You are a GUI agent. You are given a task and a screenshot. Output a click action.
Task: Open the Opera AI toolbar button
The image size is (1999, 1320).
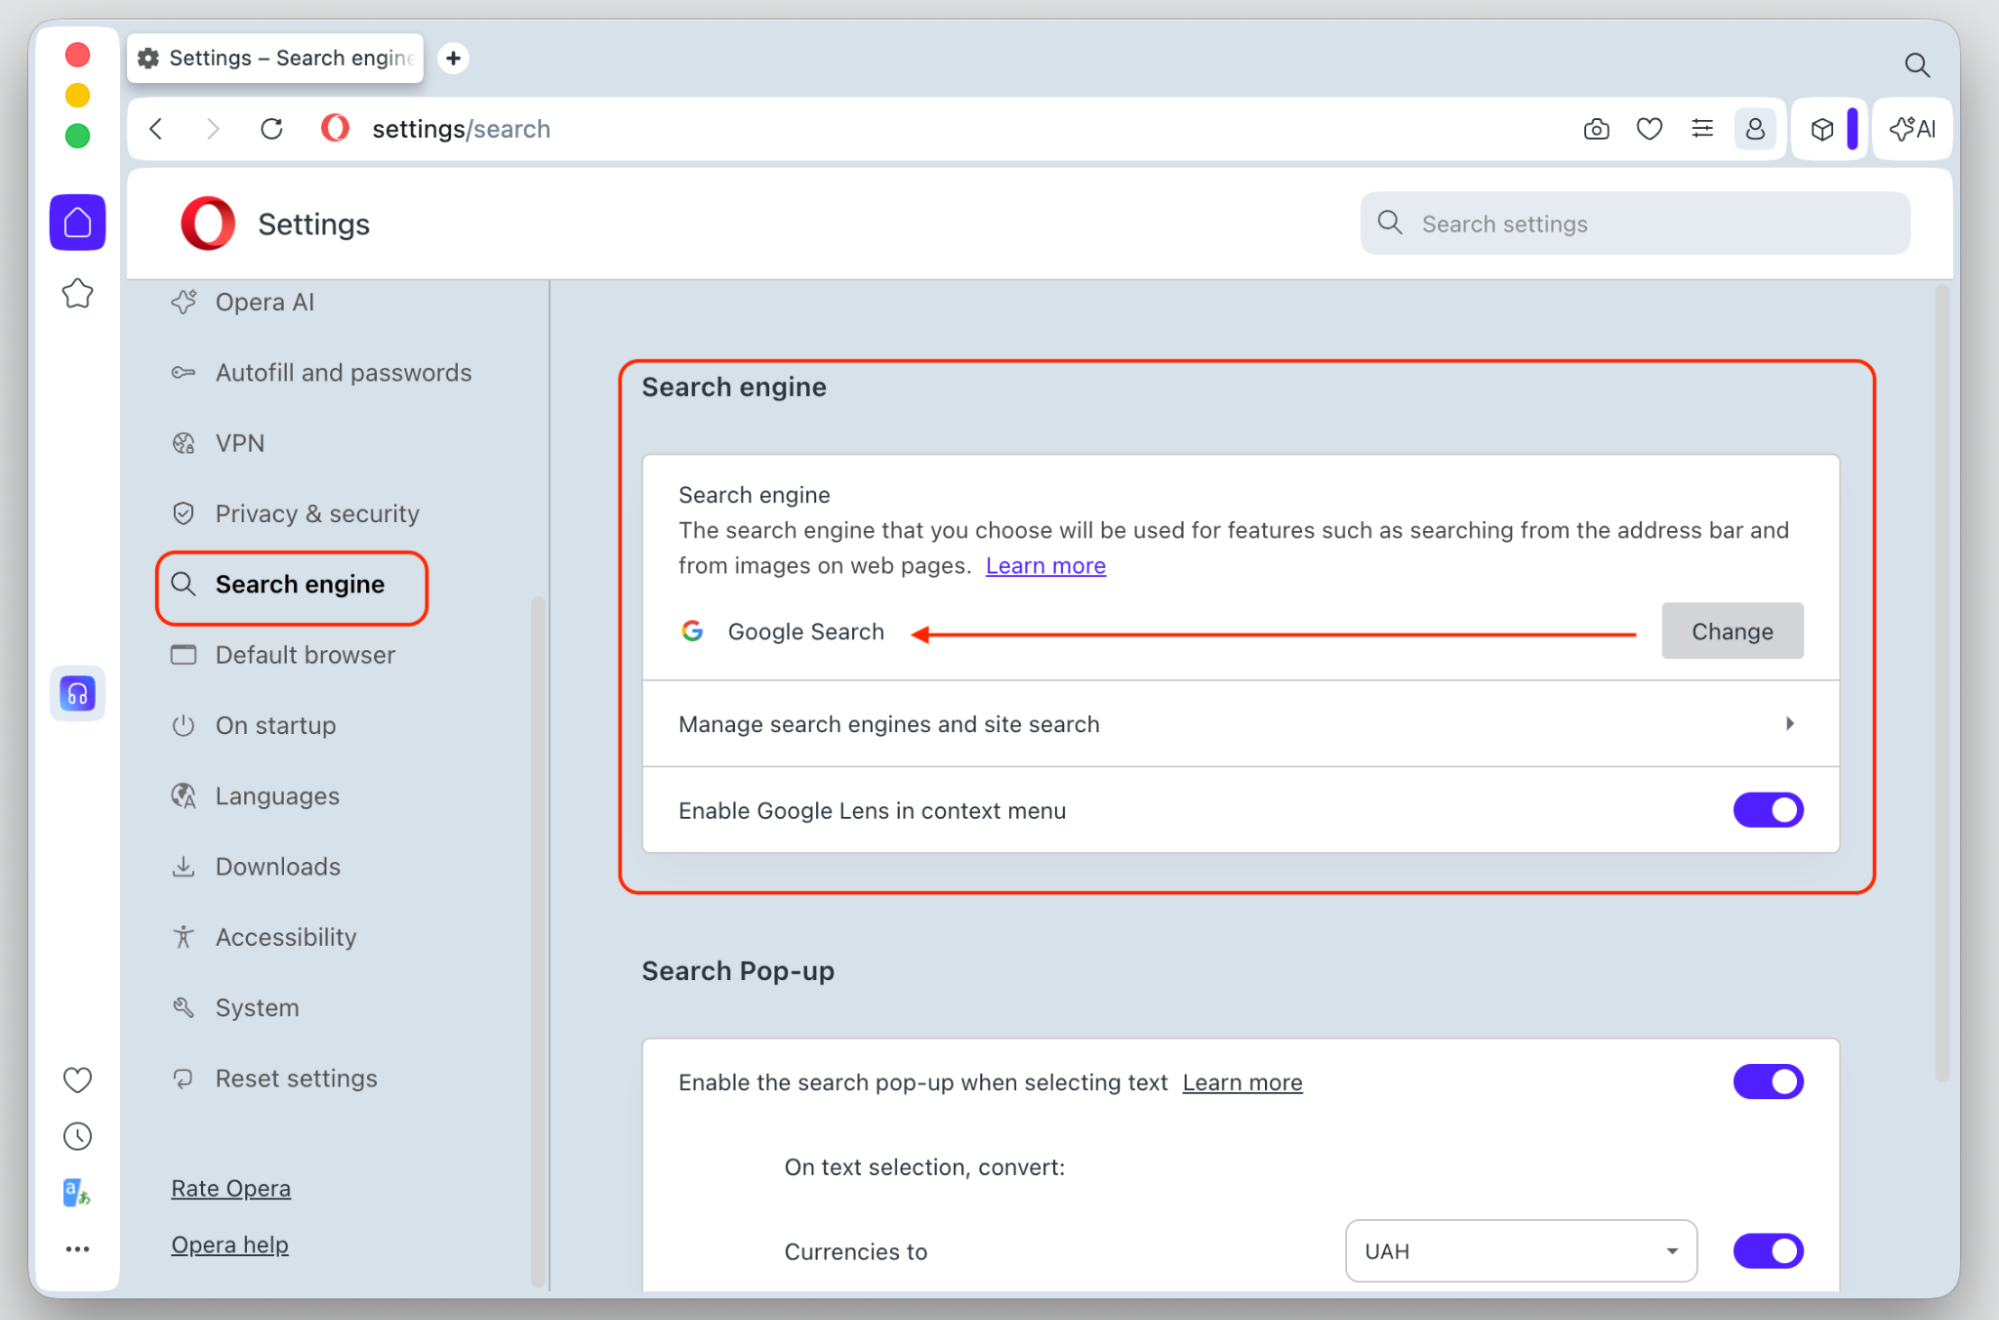(x=1912, y=129)
